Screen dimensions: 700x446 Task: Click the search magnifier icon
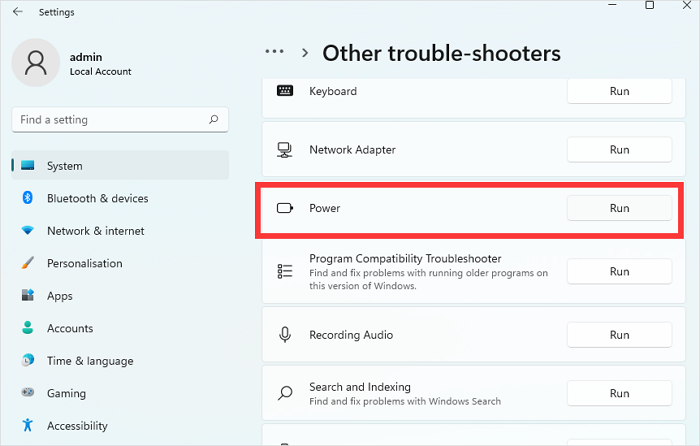pos(213,120)
